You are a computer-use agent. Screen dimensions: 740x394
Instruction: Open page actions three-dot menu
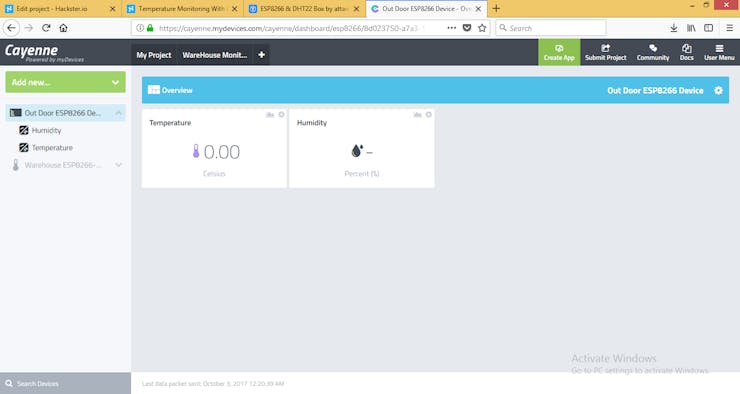[452, 28]
